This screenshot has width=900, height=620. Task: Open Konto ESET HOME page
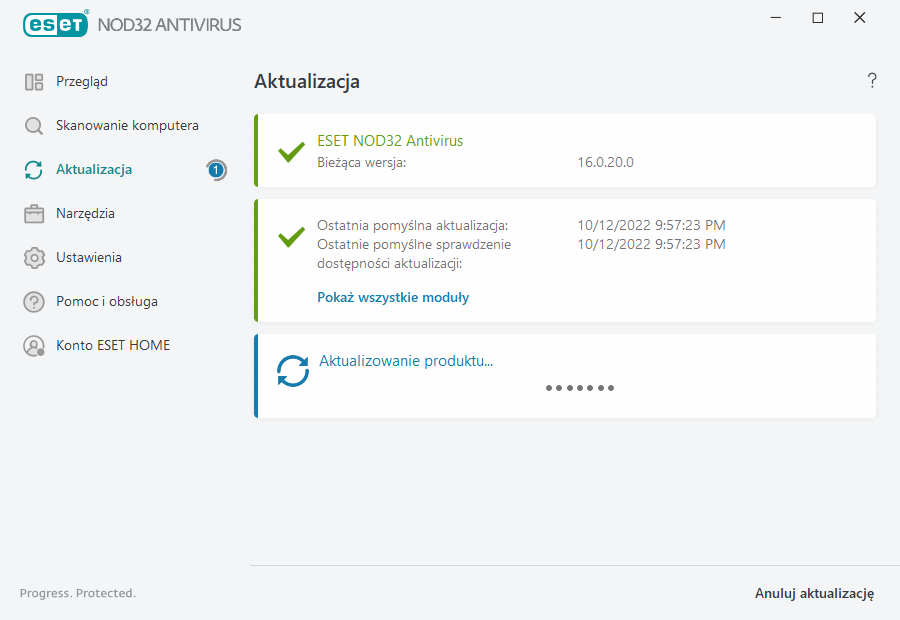113,346
